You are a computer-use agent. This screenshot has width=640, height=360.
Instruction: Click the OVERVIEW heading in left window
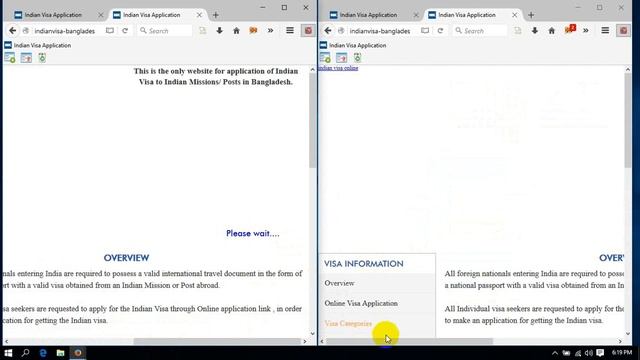coord(126,258)
